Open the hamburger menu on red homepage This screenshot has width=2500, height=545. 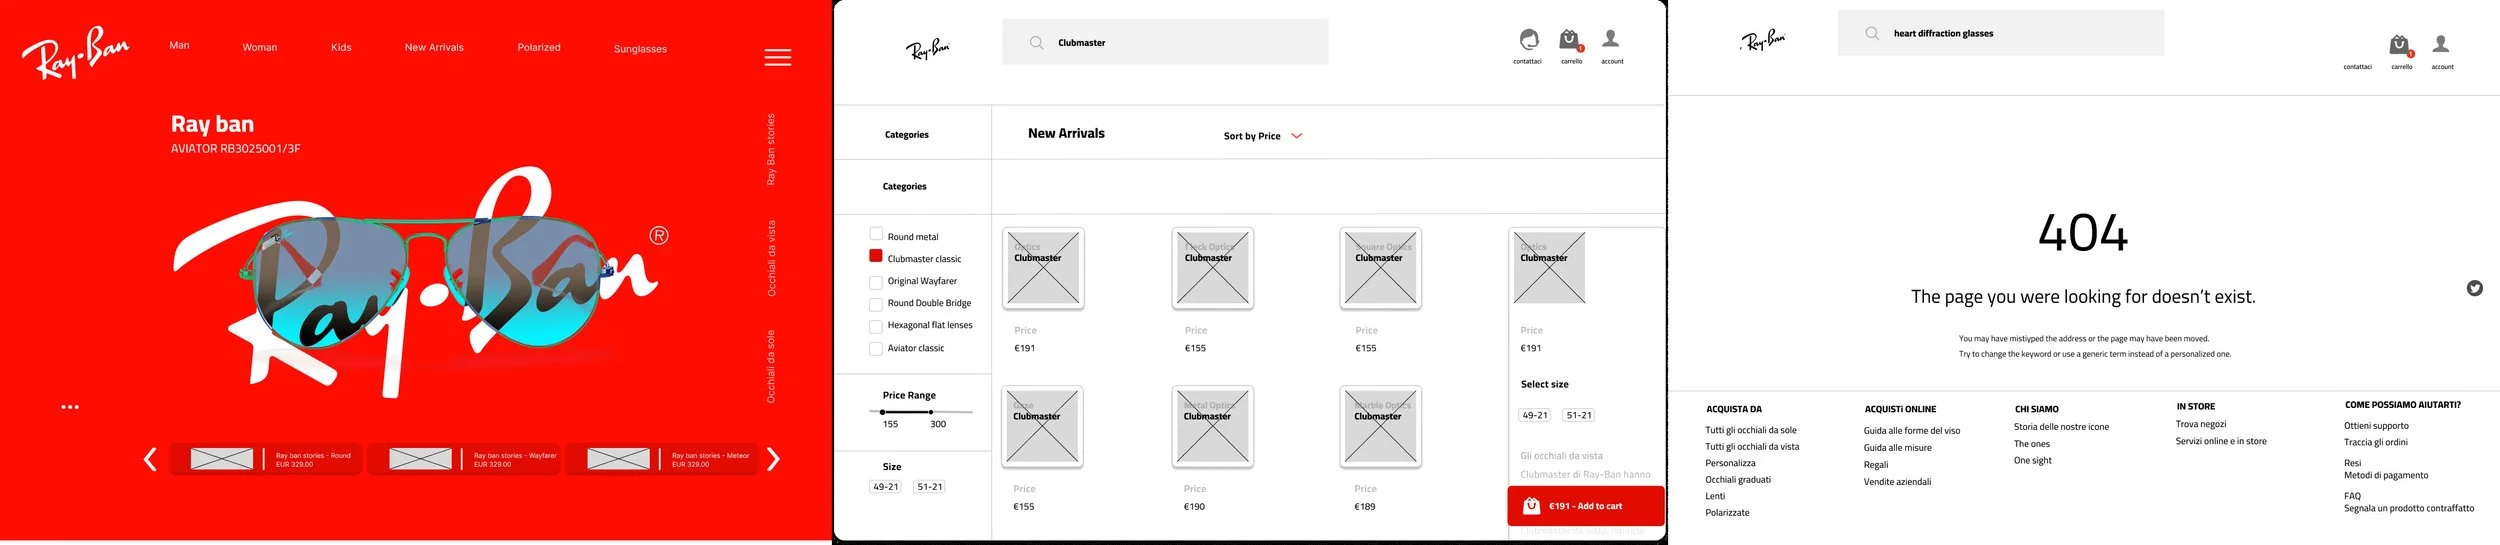(777, 58)
